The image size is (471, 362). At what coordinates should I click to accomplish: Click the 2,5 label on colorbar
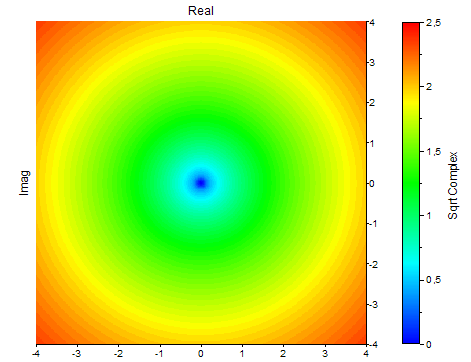434,23
